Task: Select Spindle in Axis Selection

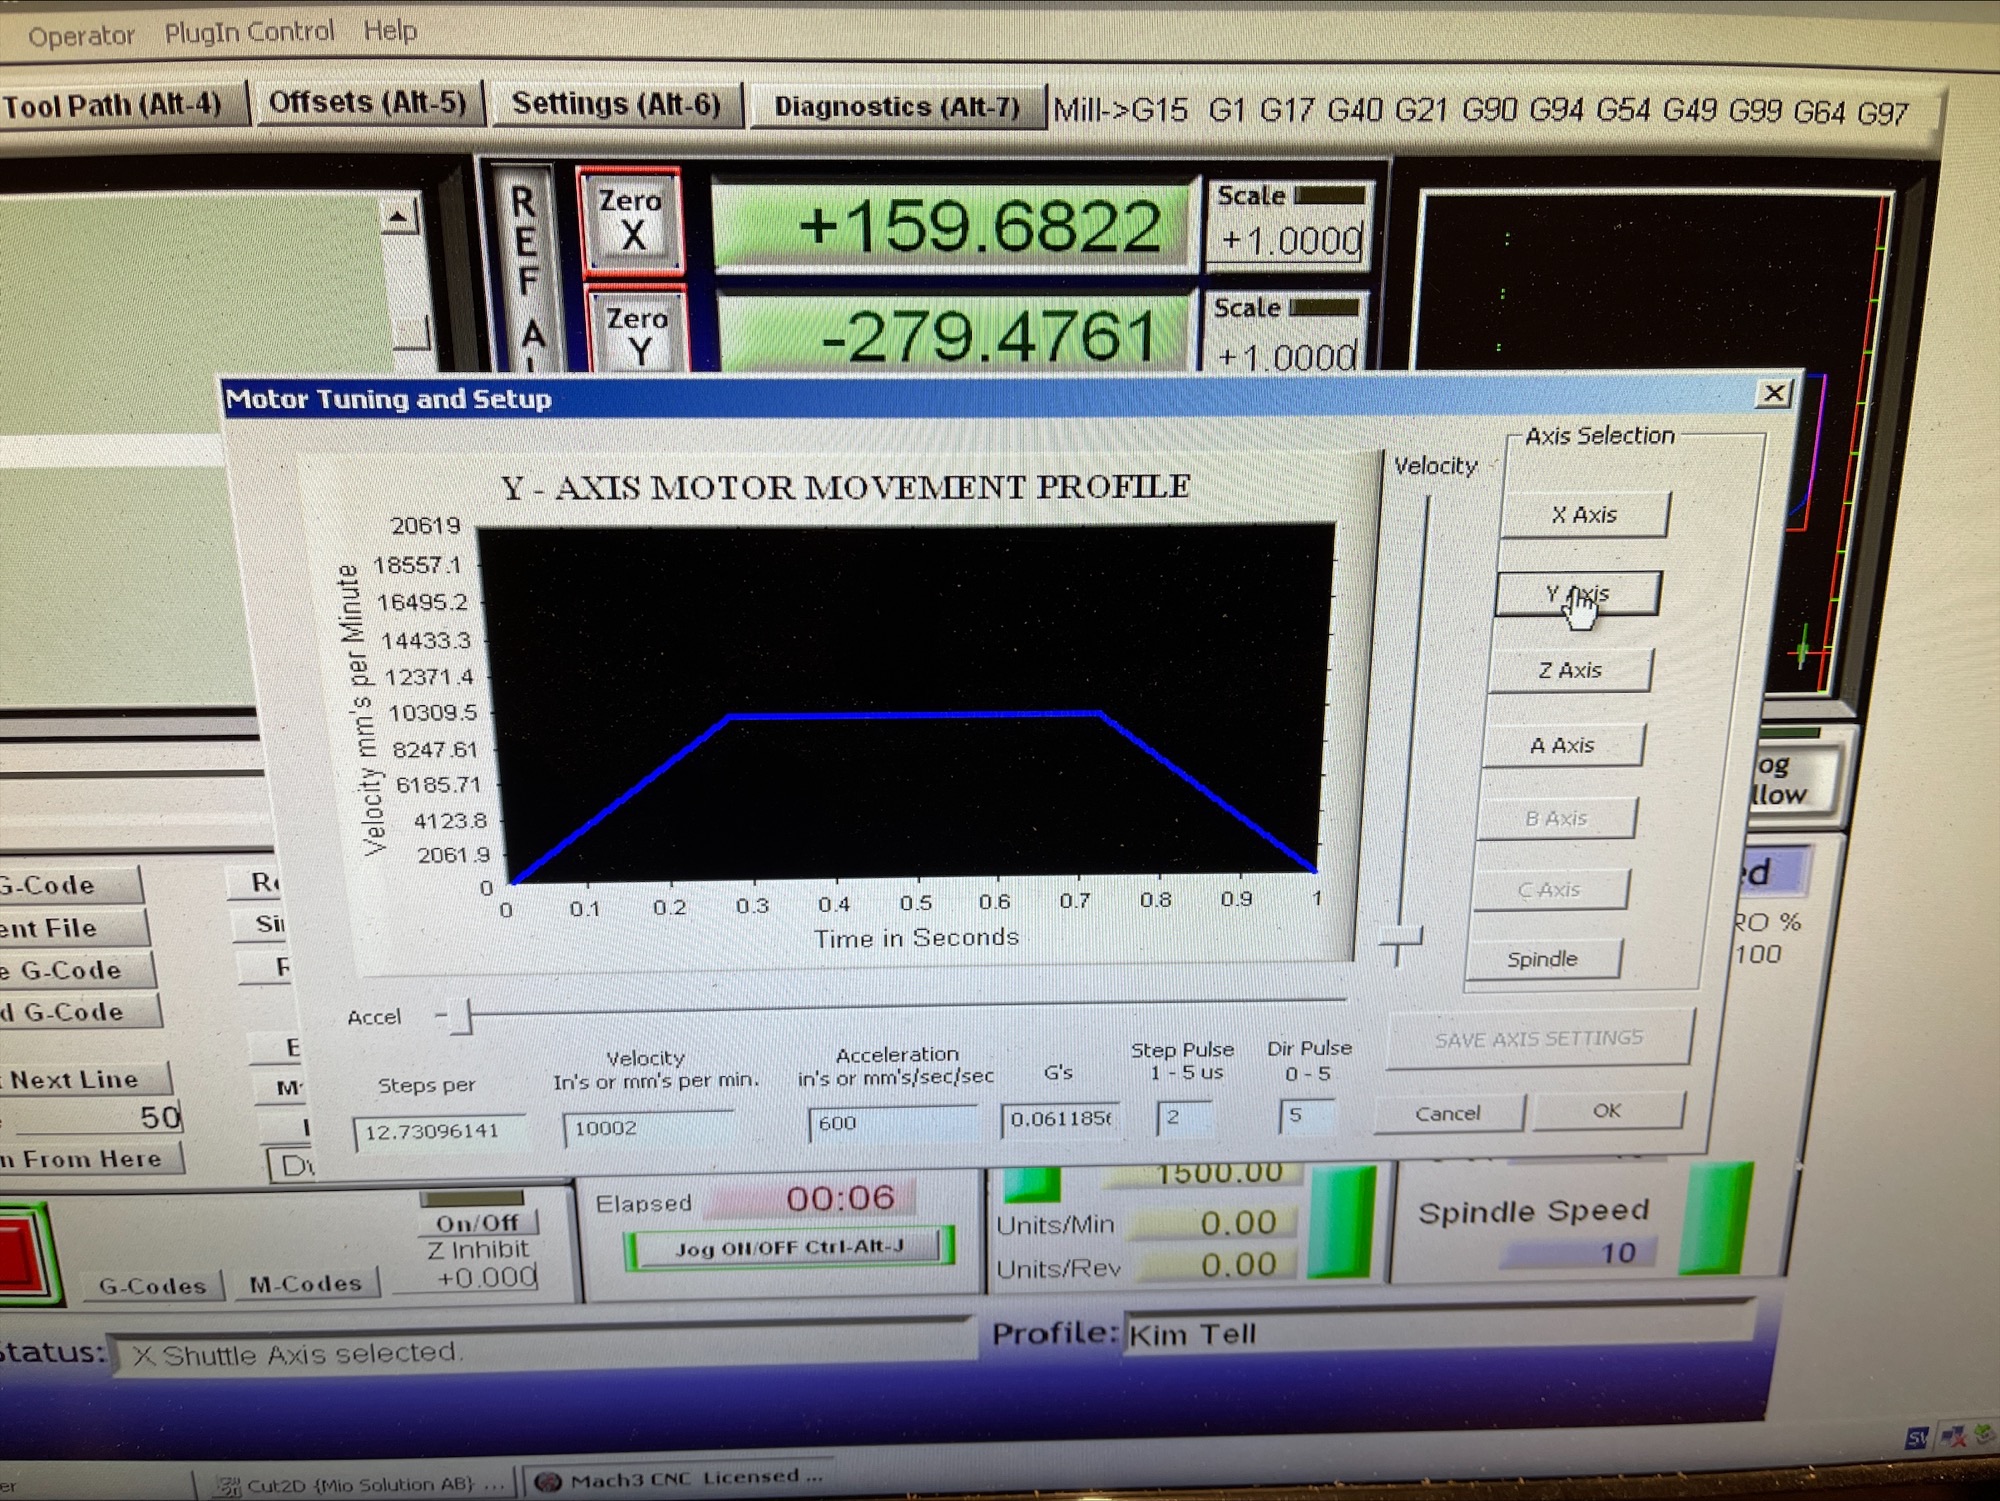Action: tap(1541, 959)
